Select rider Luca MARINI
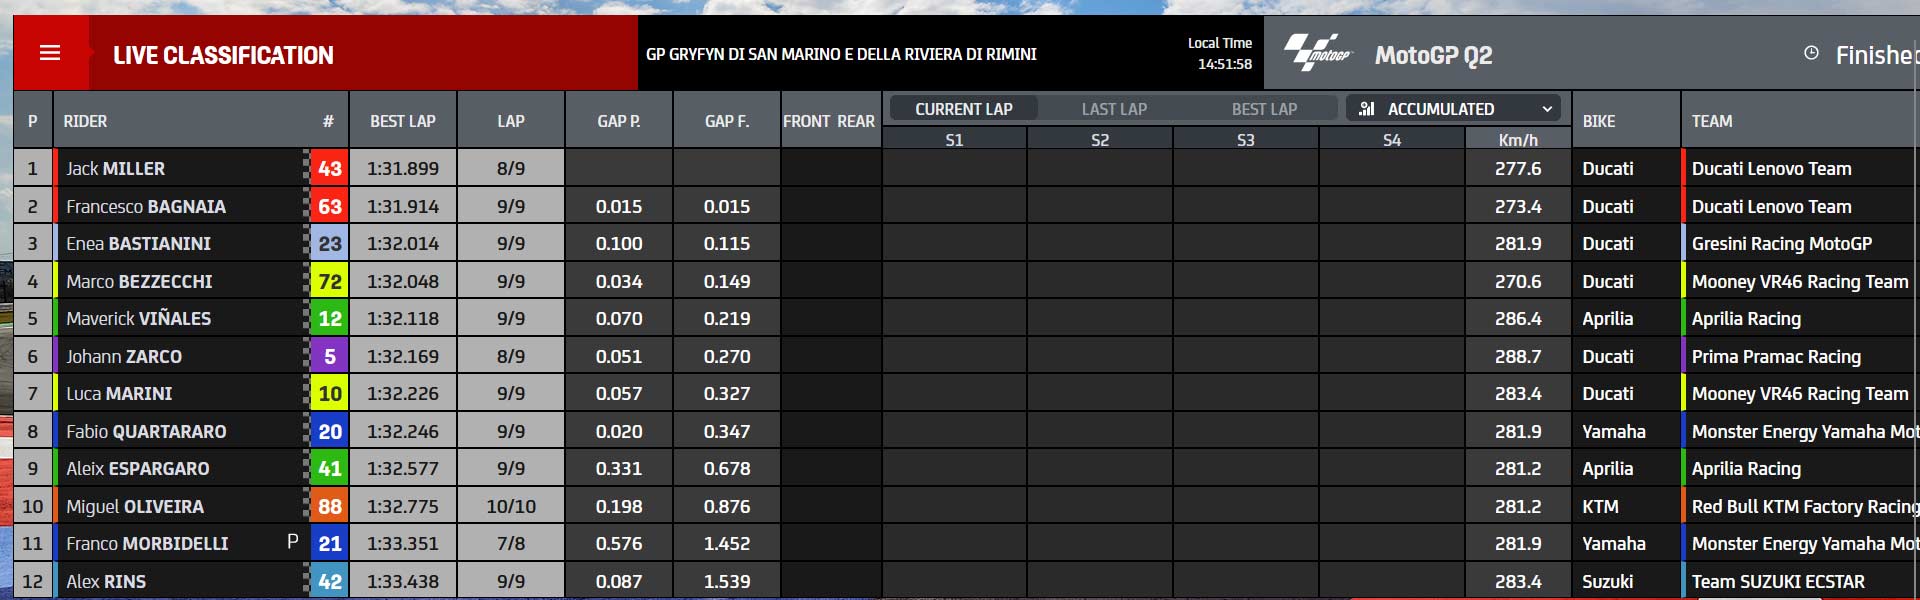1920x600 pixels. tap(119, 394)
